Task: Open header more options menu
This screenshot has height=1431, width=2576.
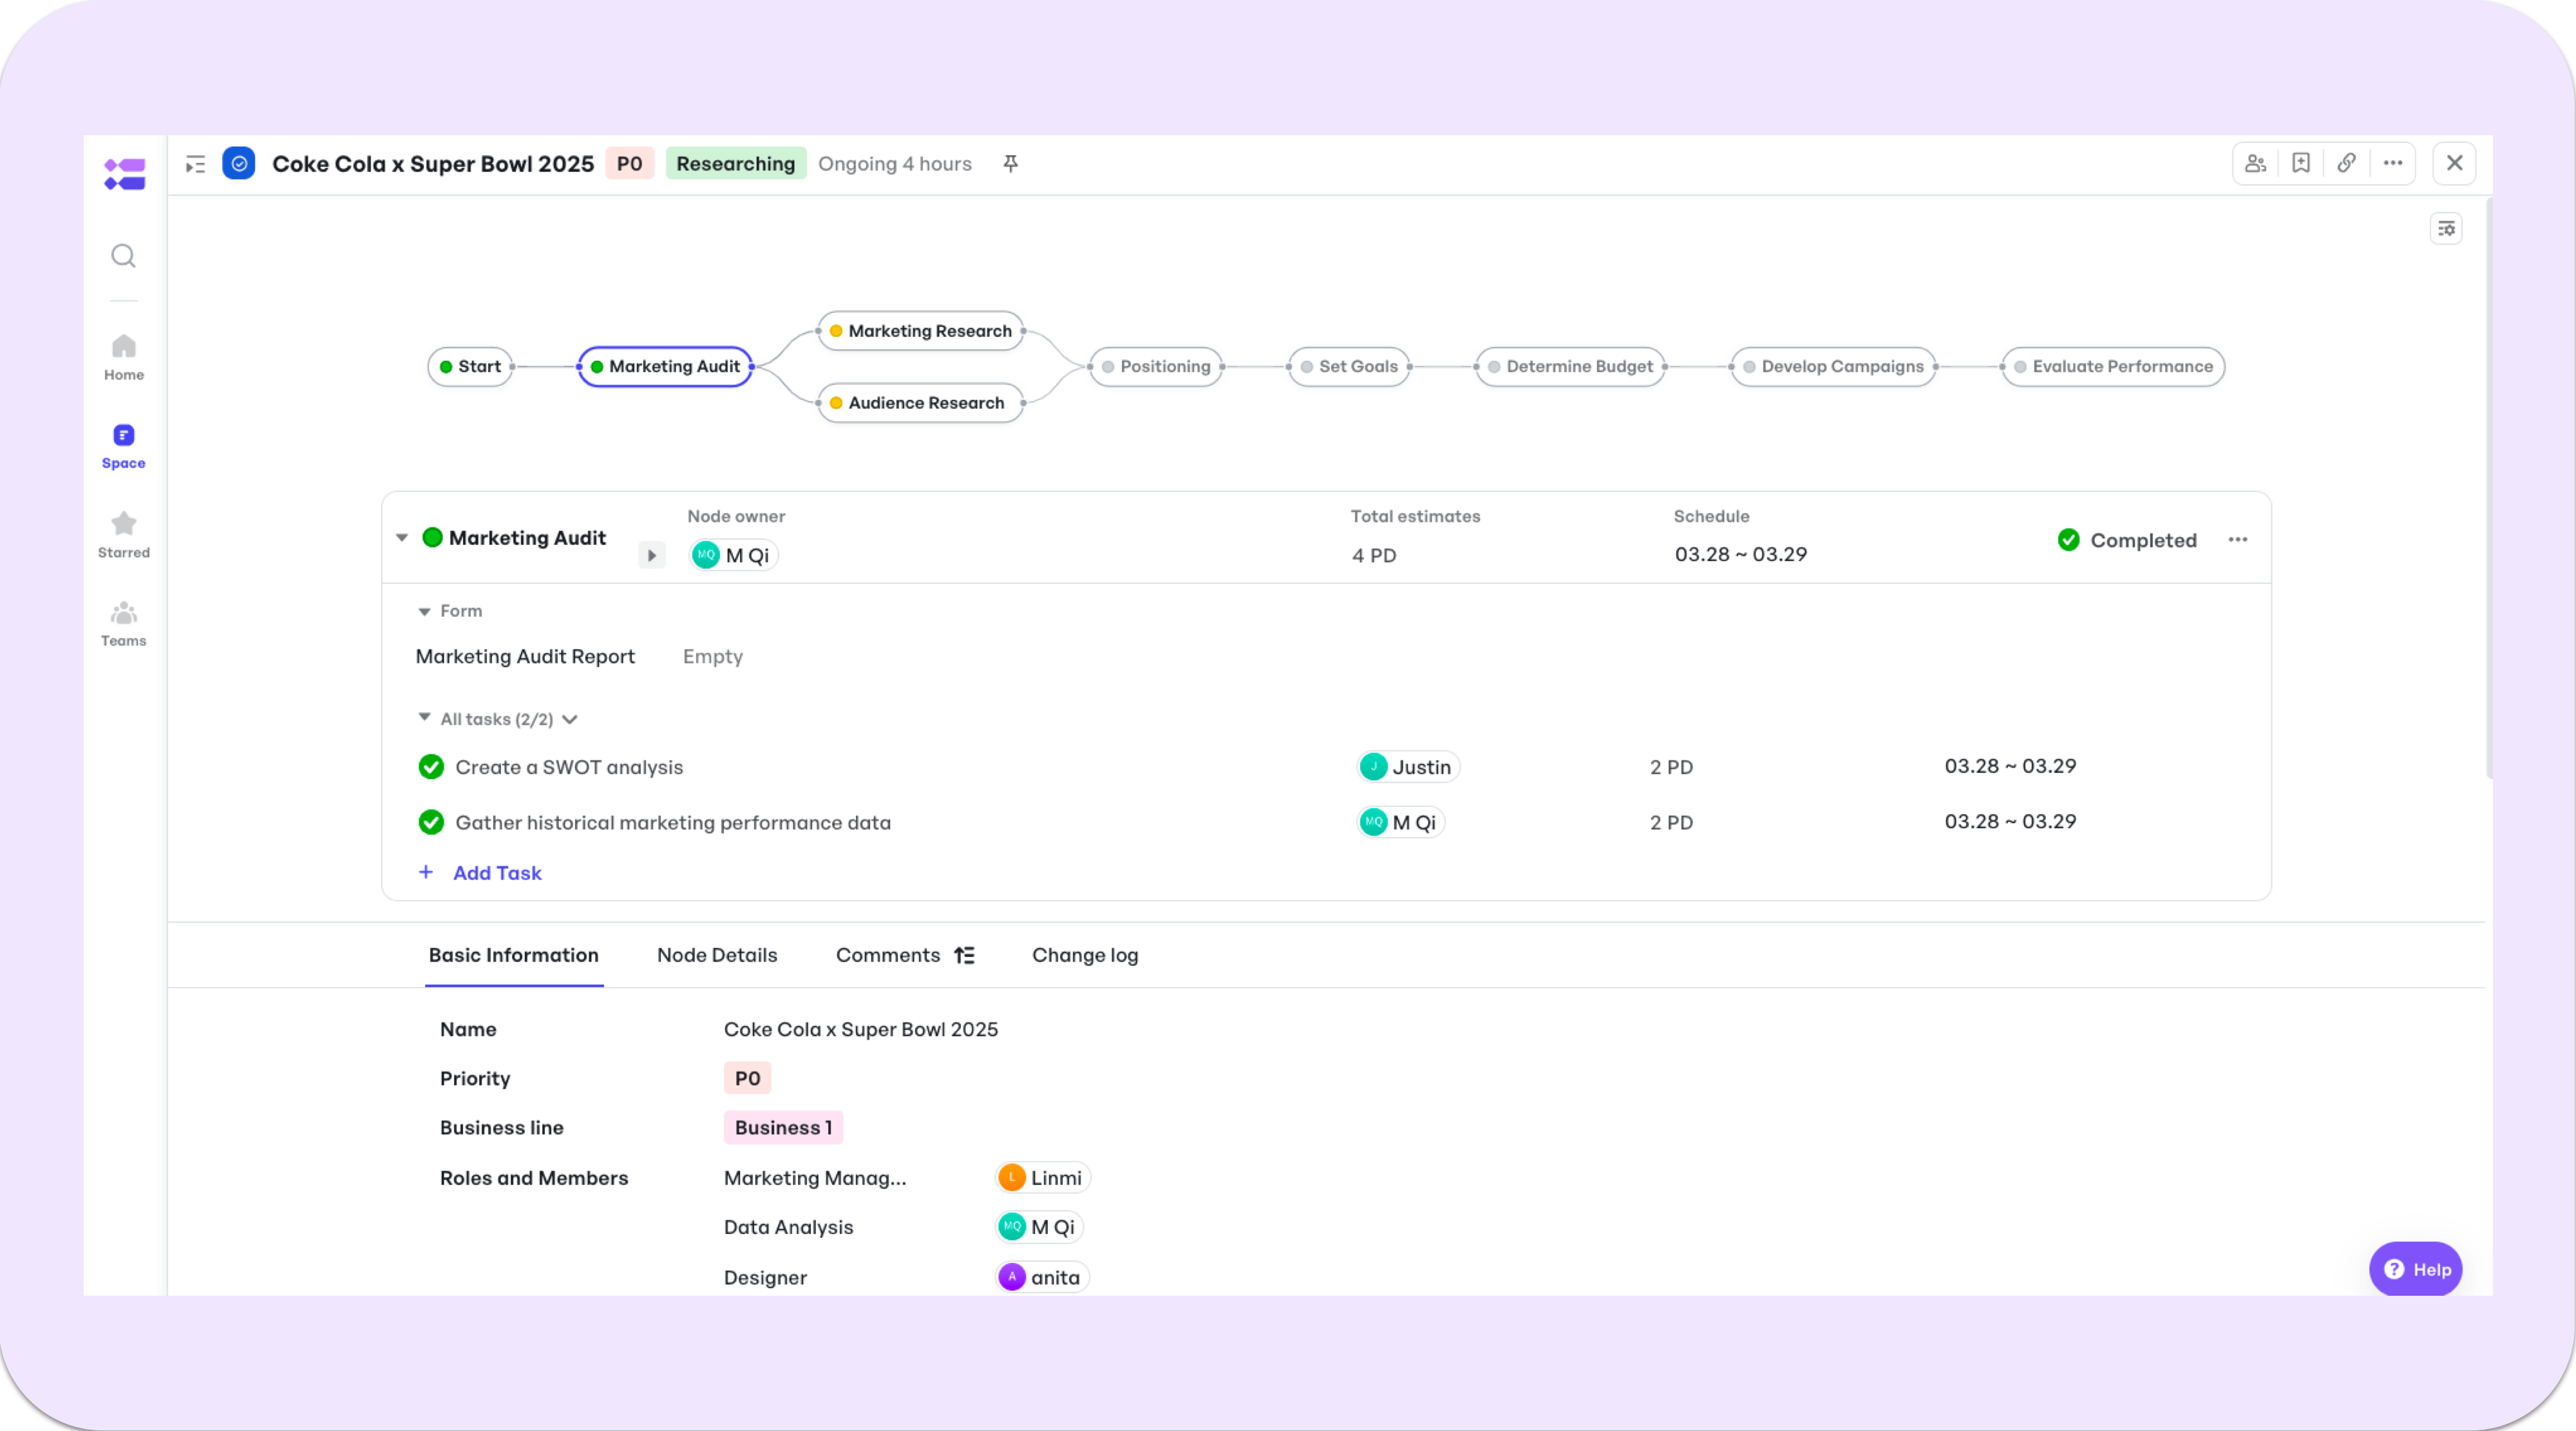Action: (x=2393, y=163)
